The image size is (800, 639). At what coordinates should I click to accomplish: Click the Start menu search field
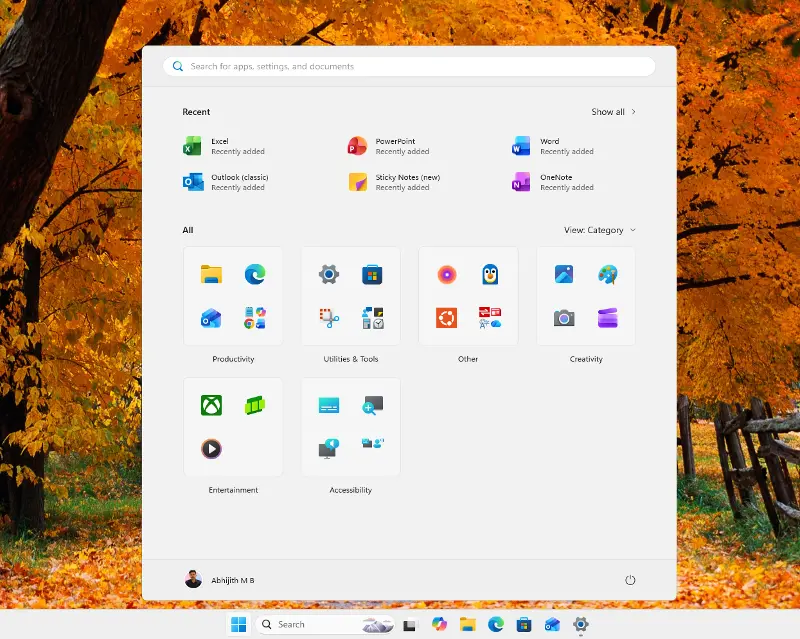409,66
